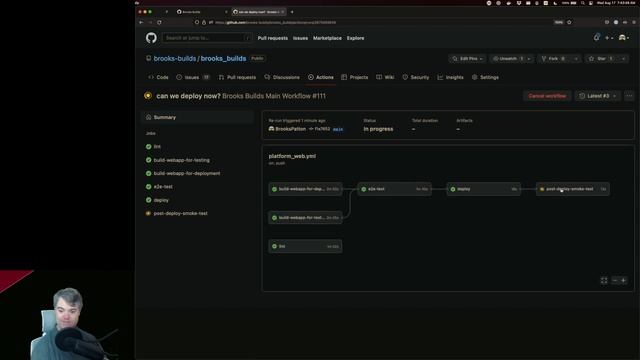Focus the search or jump to field

(x=207, y=38)
